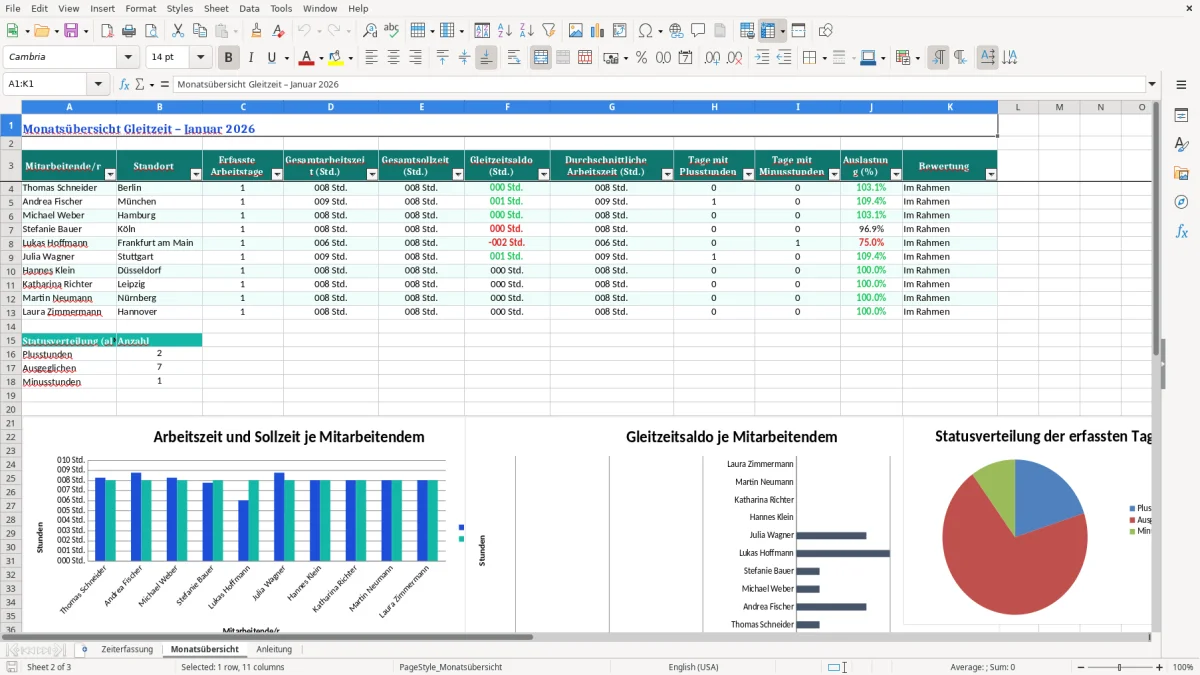1200x675 pixels.
Task: Toggle Bold formatting
Action: point(229,58)
